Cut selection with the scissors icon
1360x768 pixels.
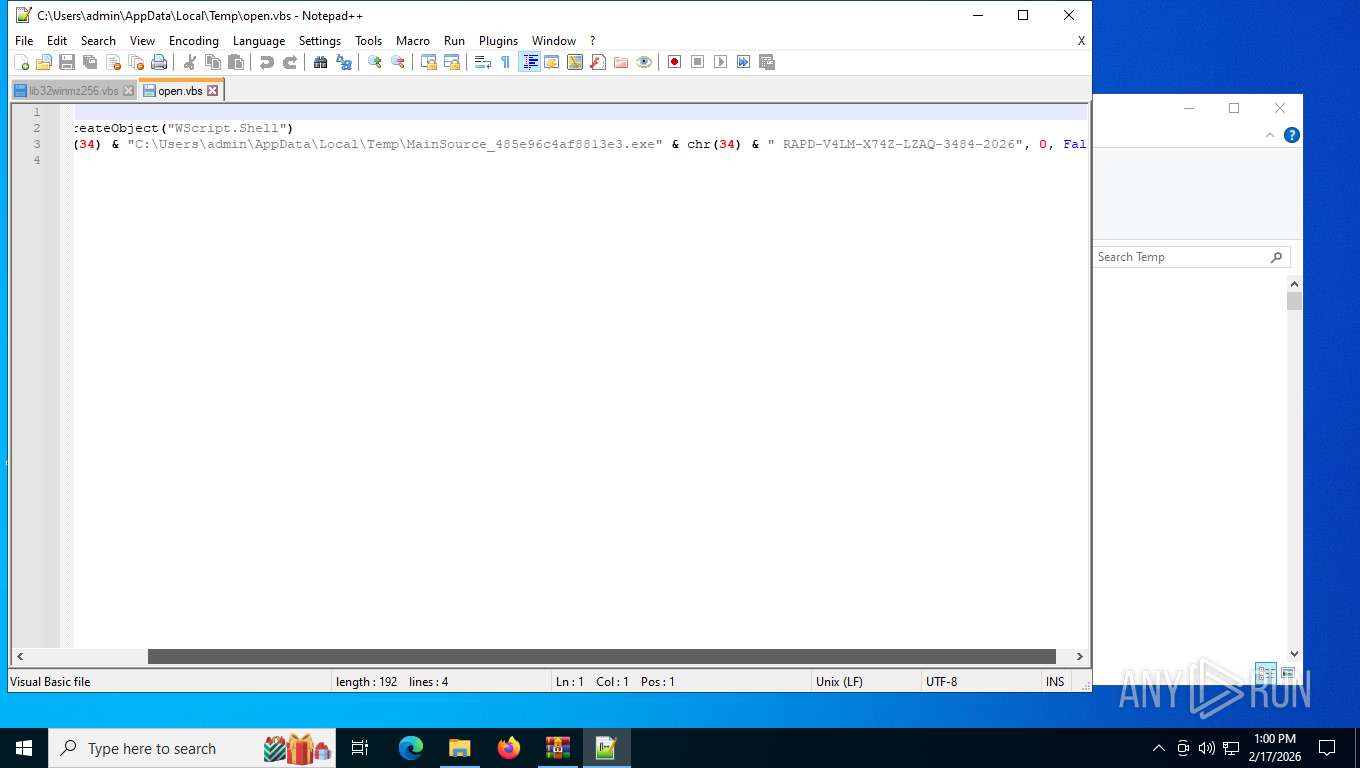[x=190, y=62]
